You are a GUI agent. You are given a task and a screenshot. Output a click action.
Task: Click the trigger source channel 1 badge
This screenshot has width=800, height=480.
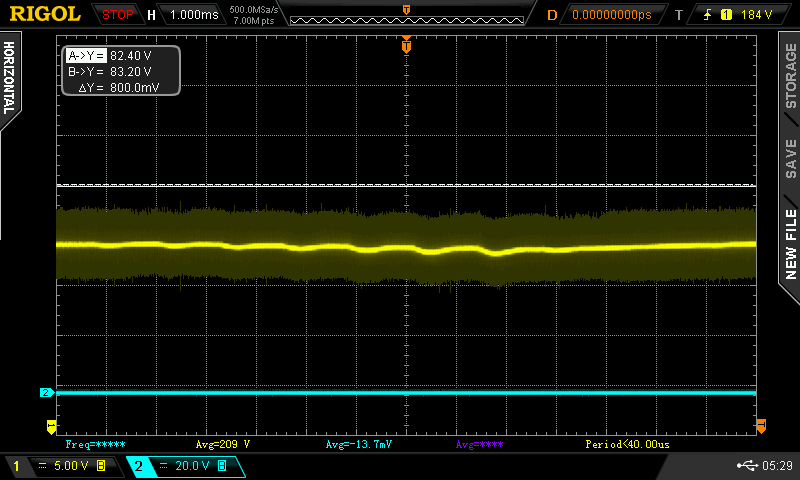(726, 15)
